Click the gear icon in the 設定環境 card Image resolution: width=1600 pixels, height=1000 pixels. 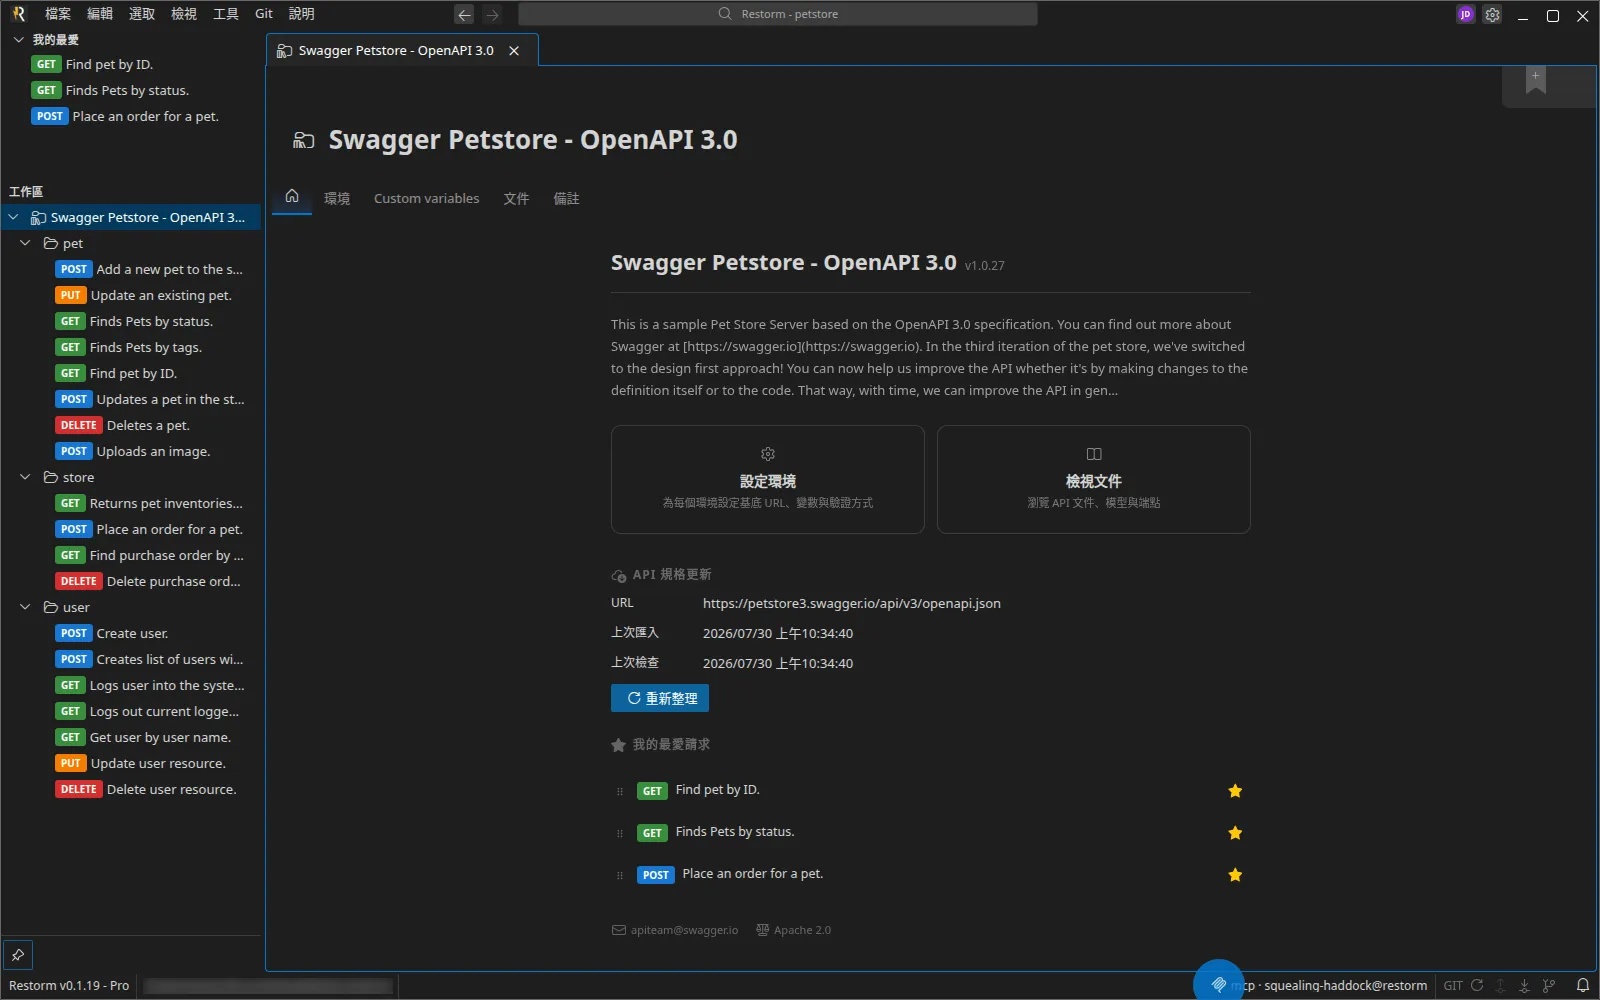tap(768, 454)
